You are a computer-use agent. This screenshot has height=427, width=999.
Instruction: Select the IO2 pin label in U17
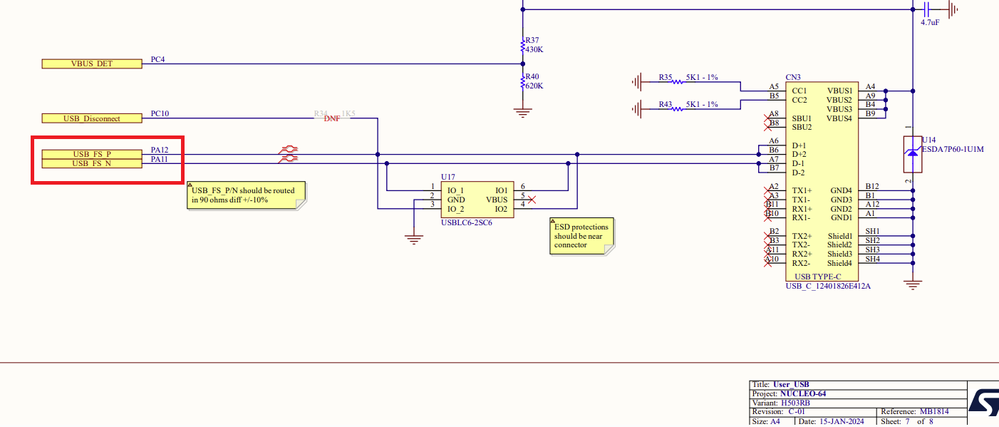(502, 209)
